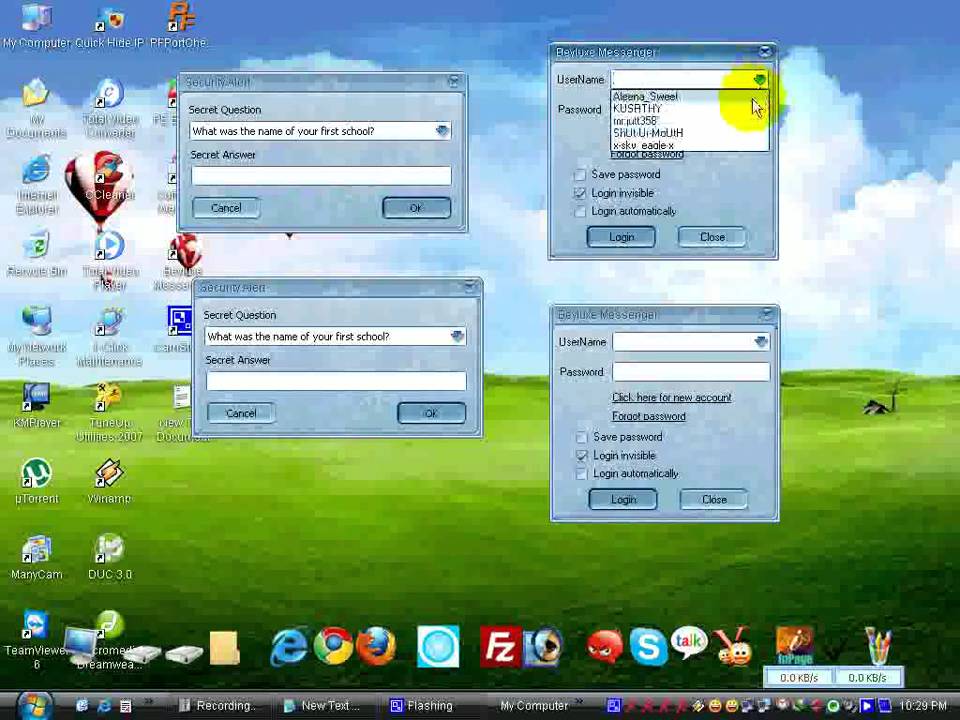960x720 pixels.
Task: Open My Documents desktop icon
Action: [x=36, y=109]
